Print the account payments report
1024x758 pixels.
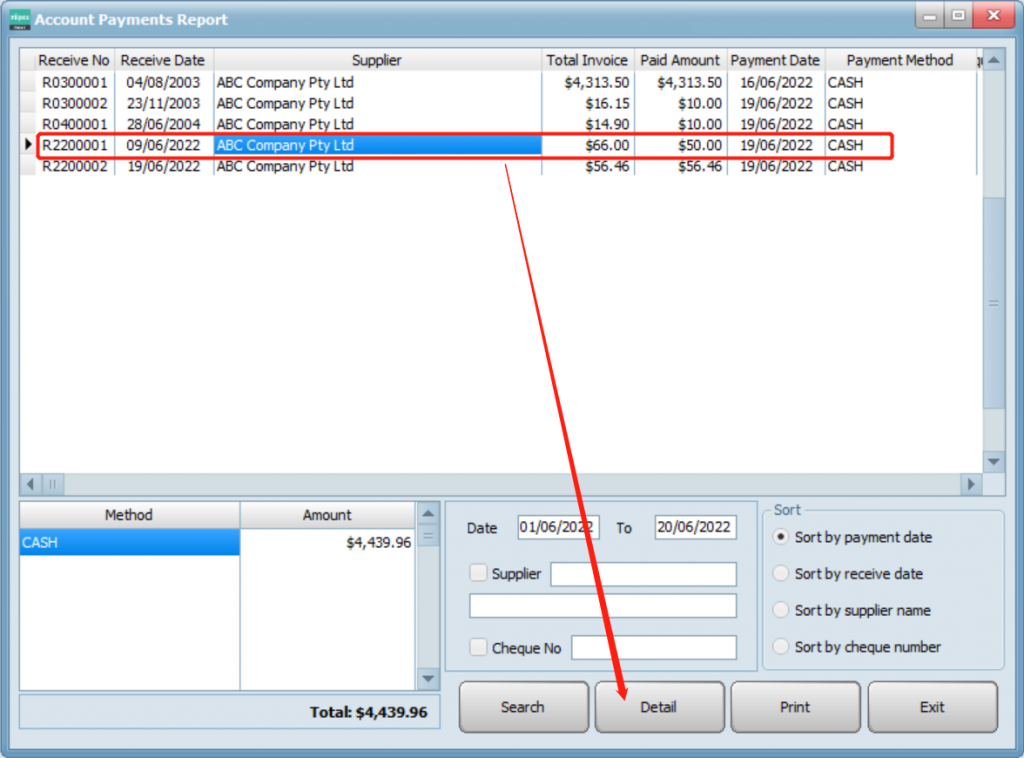795,707
